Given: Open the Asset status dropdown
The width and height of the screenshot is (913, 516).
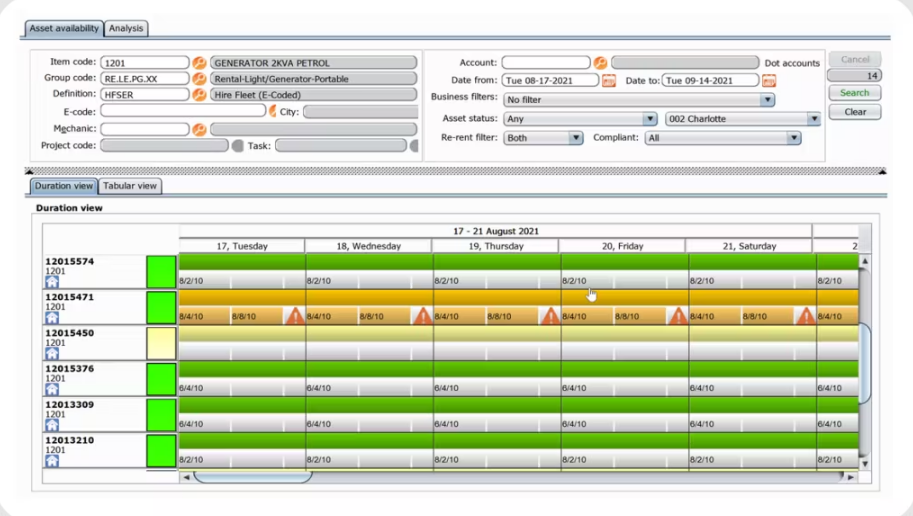Looking at the screenshot, I should coord(649,119).
